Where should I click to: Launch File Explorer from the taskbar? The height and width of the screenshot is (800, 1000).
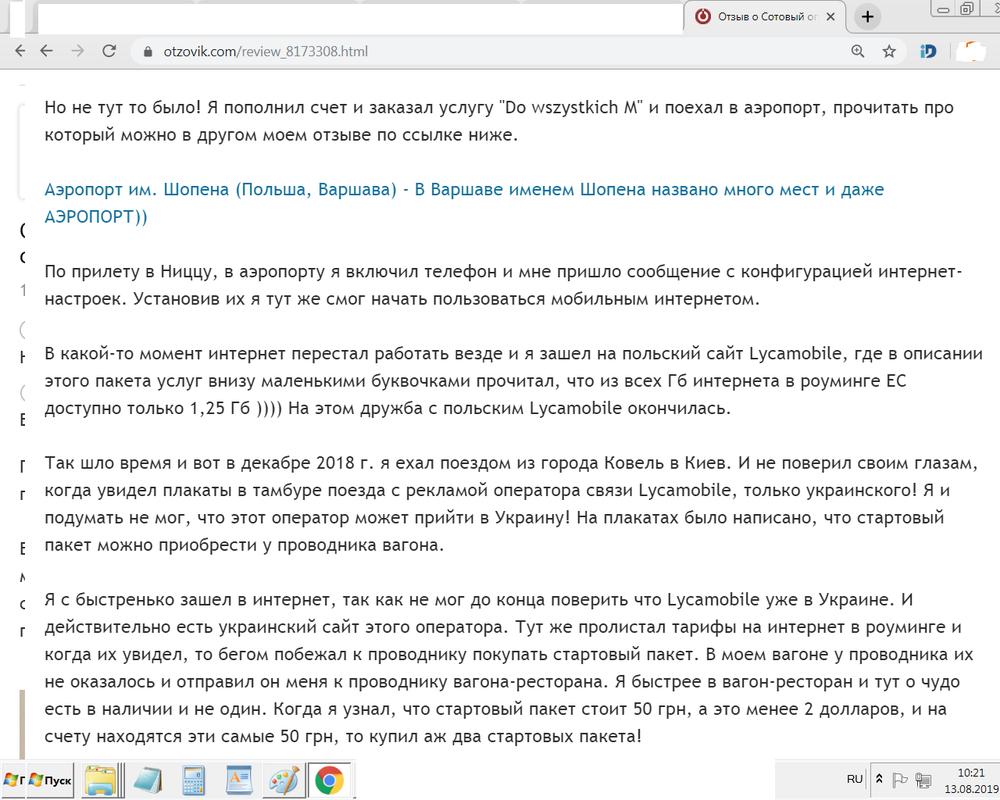[101, 780]
